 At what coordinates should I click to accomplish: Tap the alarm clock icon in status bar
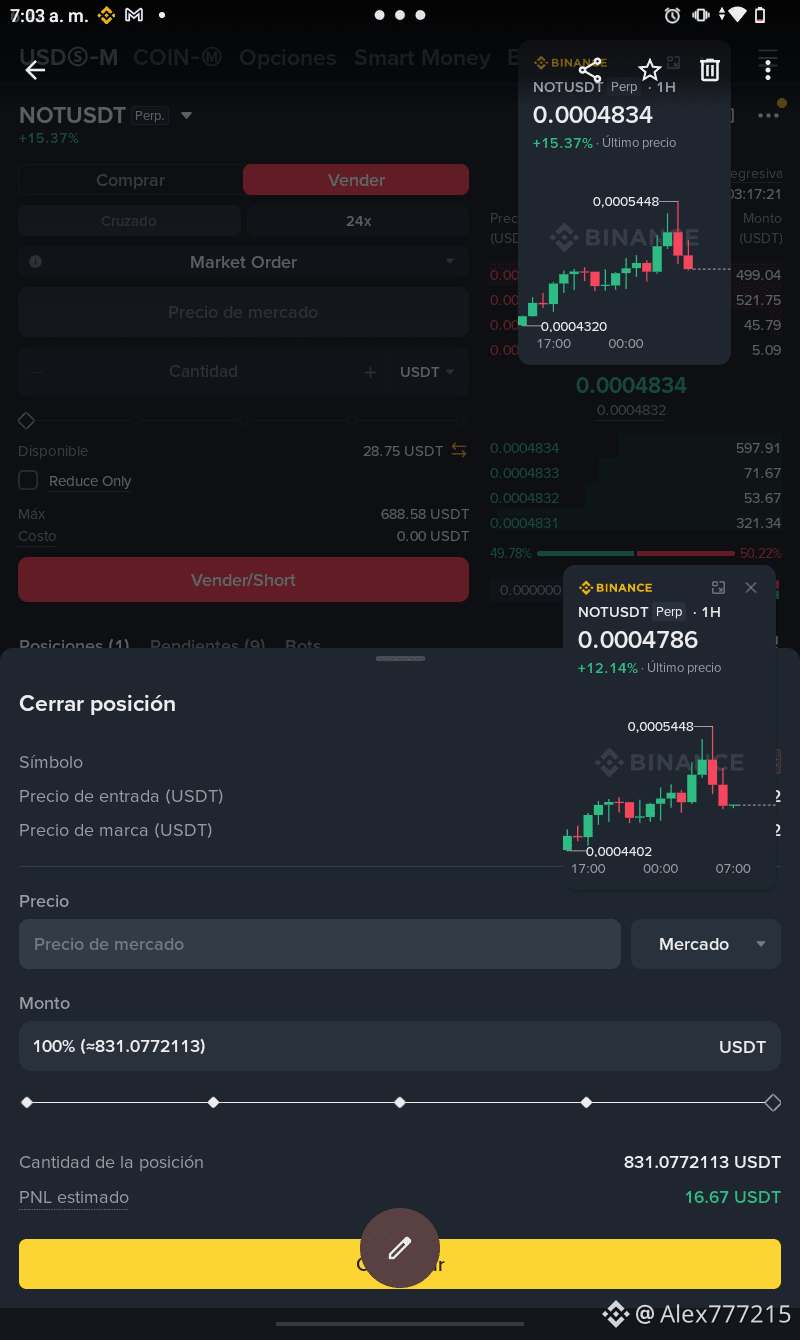(673, 15)
